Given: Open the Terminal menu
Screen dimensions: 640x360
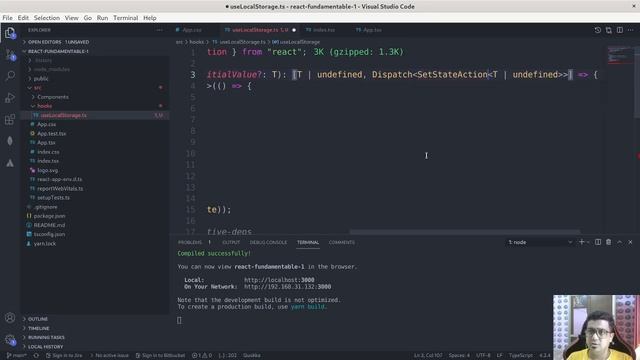Looking at the screenshot, I should [x=125, y=18].
